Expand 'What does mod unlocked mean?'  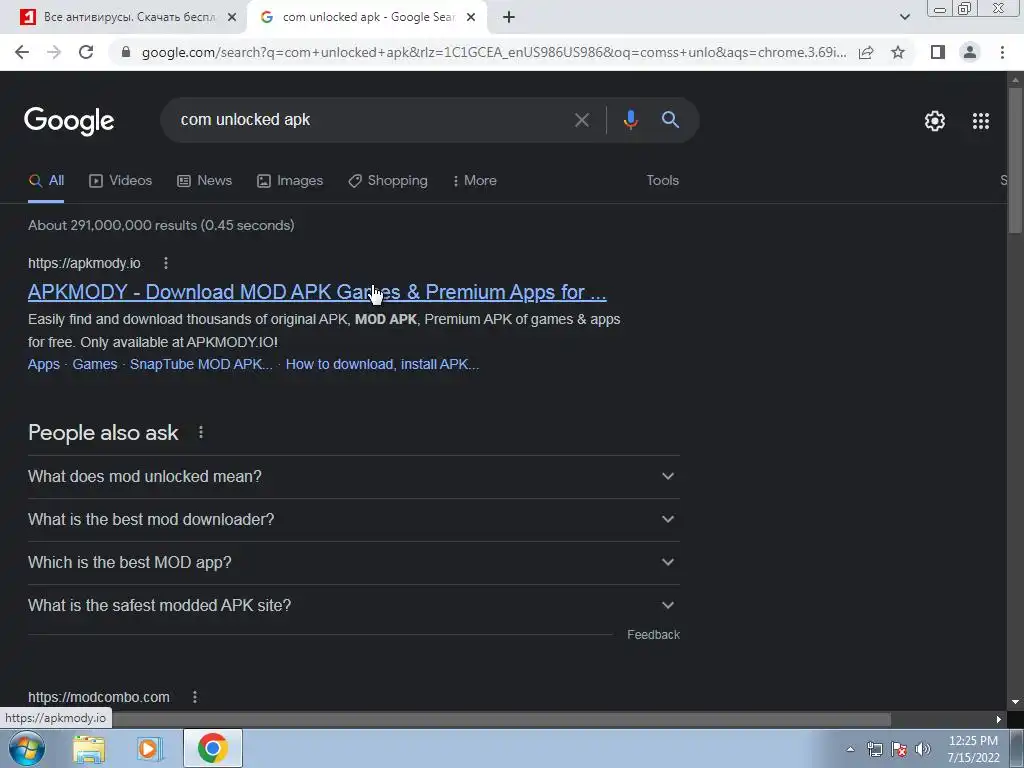click(354, 477)
